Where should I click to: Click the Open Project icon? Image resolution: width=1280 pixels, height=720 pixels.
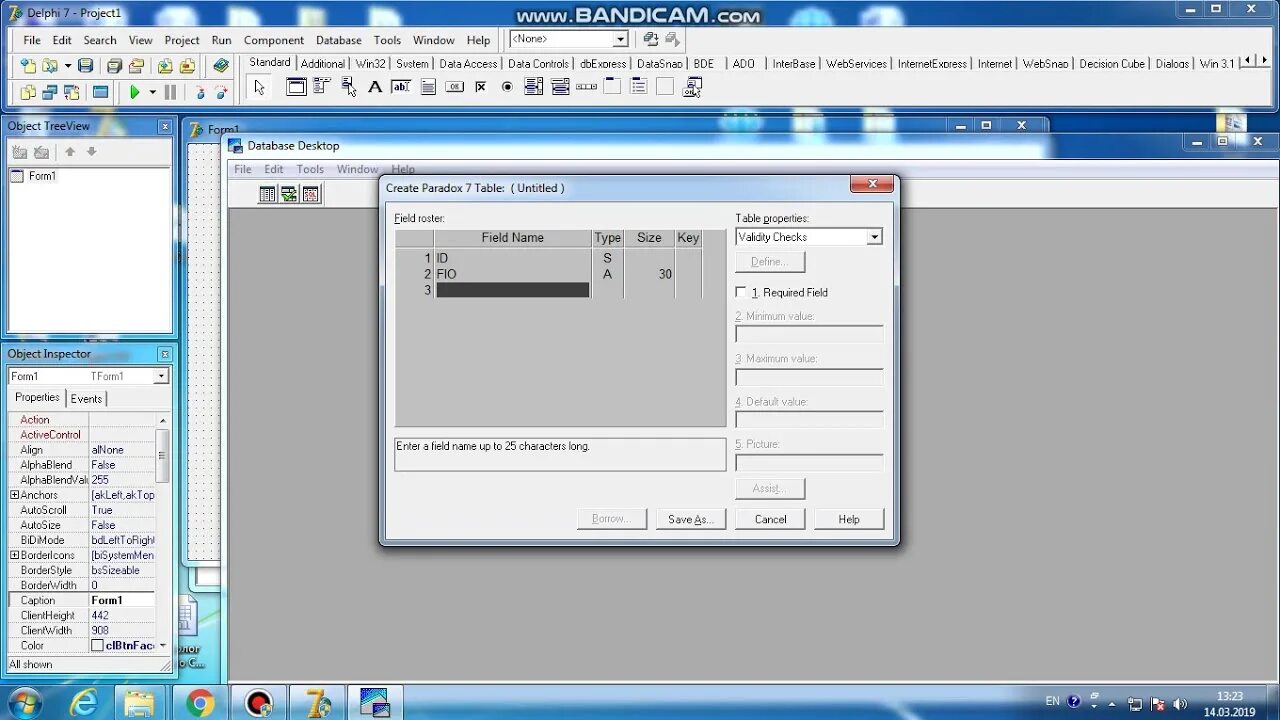[x=136, y=65]
